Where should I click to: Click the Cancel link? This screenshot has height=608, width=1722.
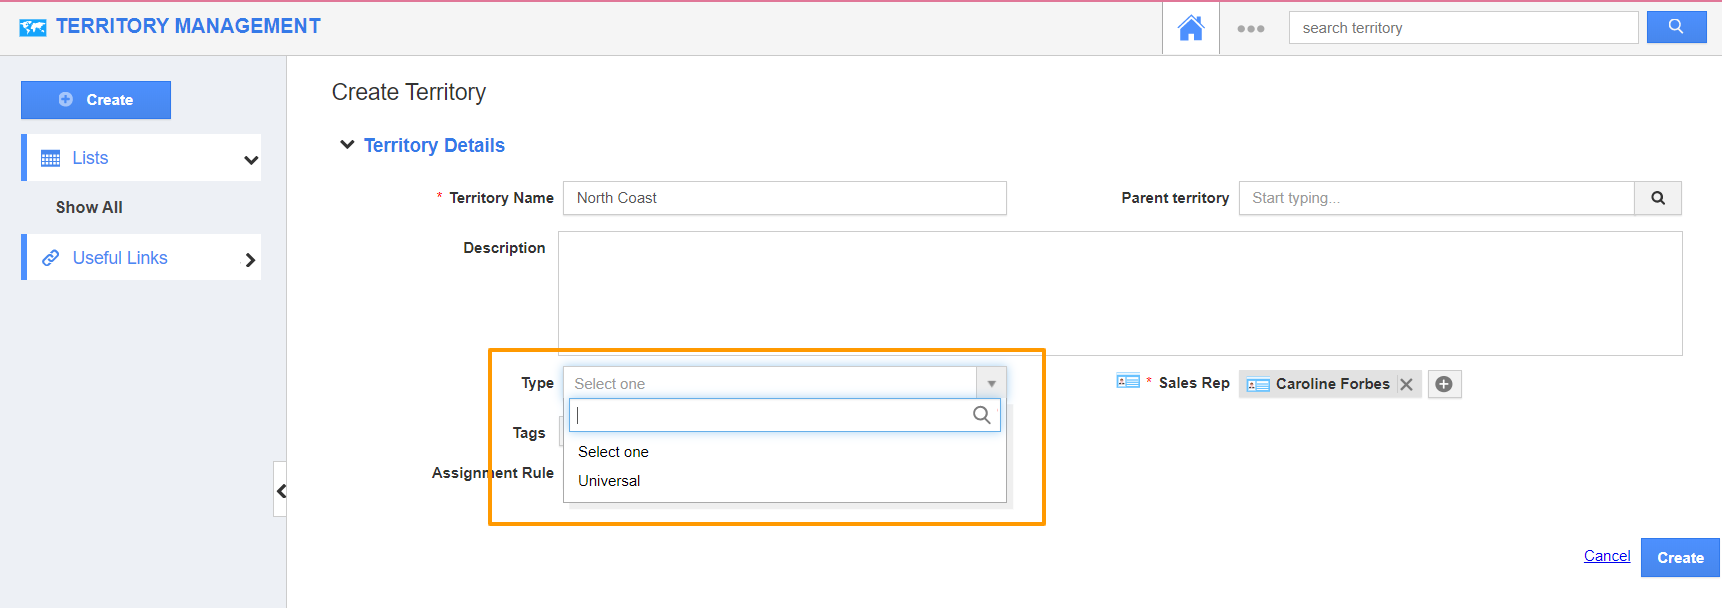[1606, 556]
